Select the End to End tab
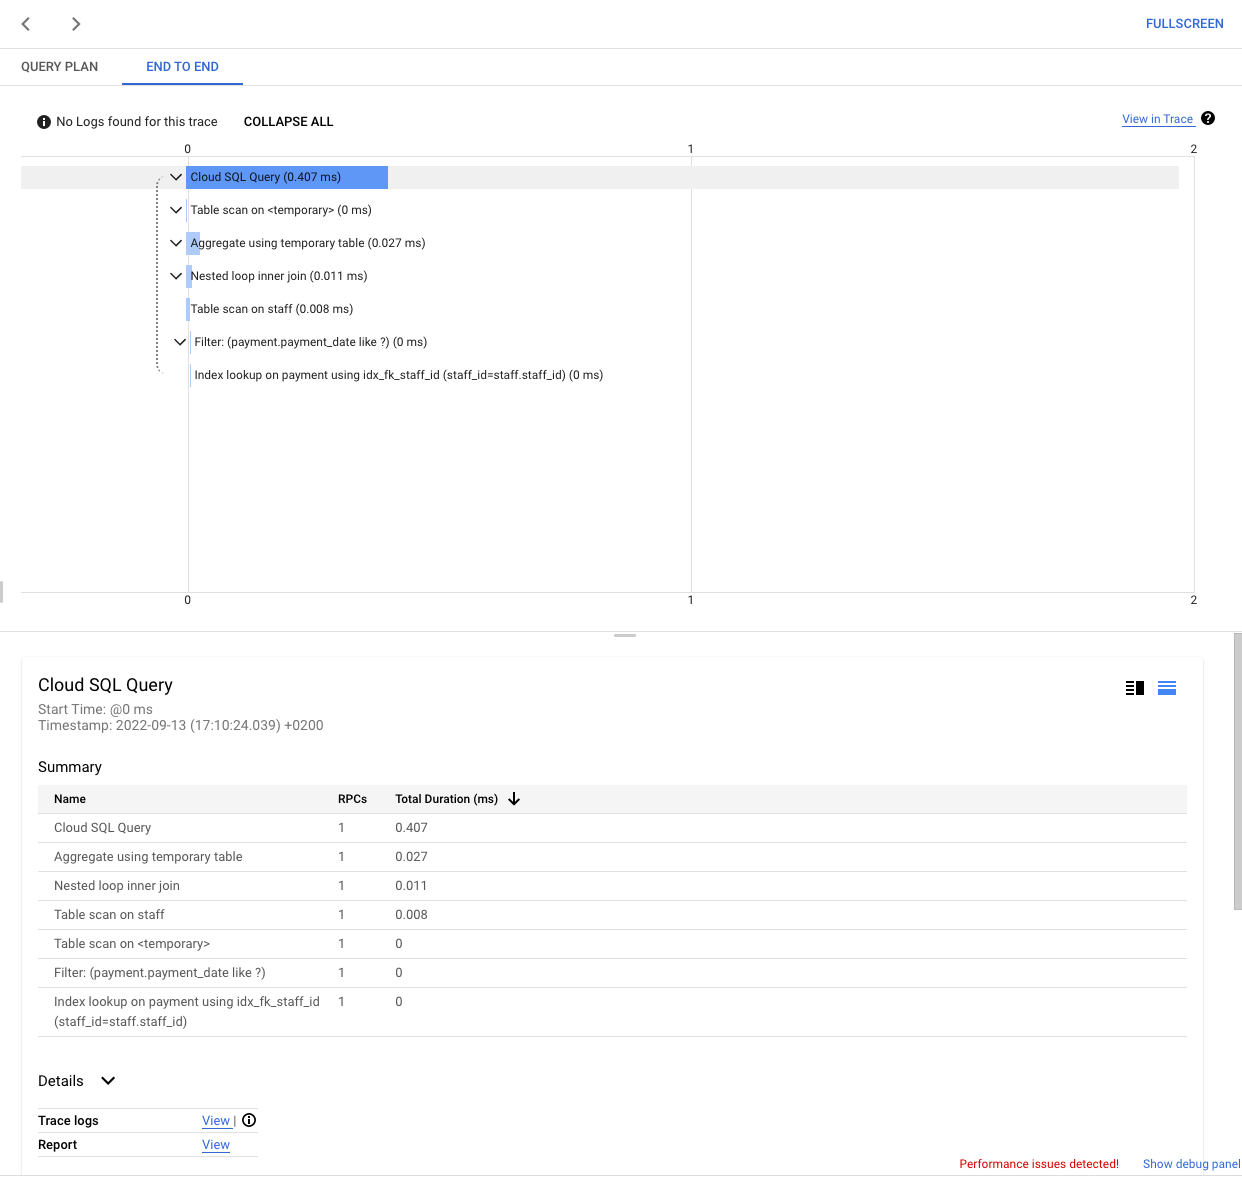 [x=182, y=67]
